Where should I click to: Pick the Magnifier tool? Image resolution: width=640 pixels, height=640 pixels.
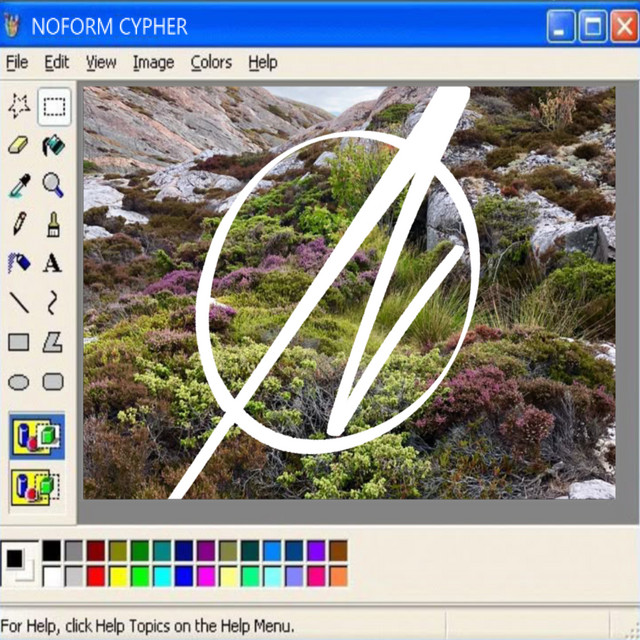click(53, 185)
